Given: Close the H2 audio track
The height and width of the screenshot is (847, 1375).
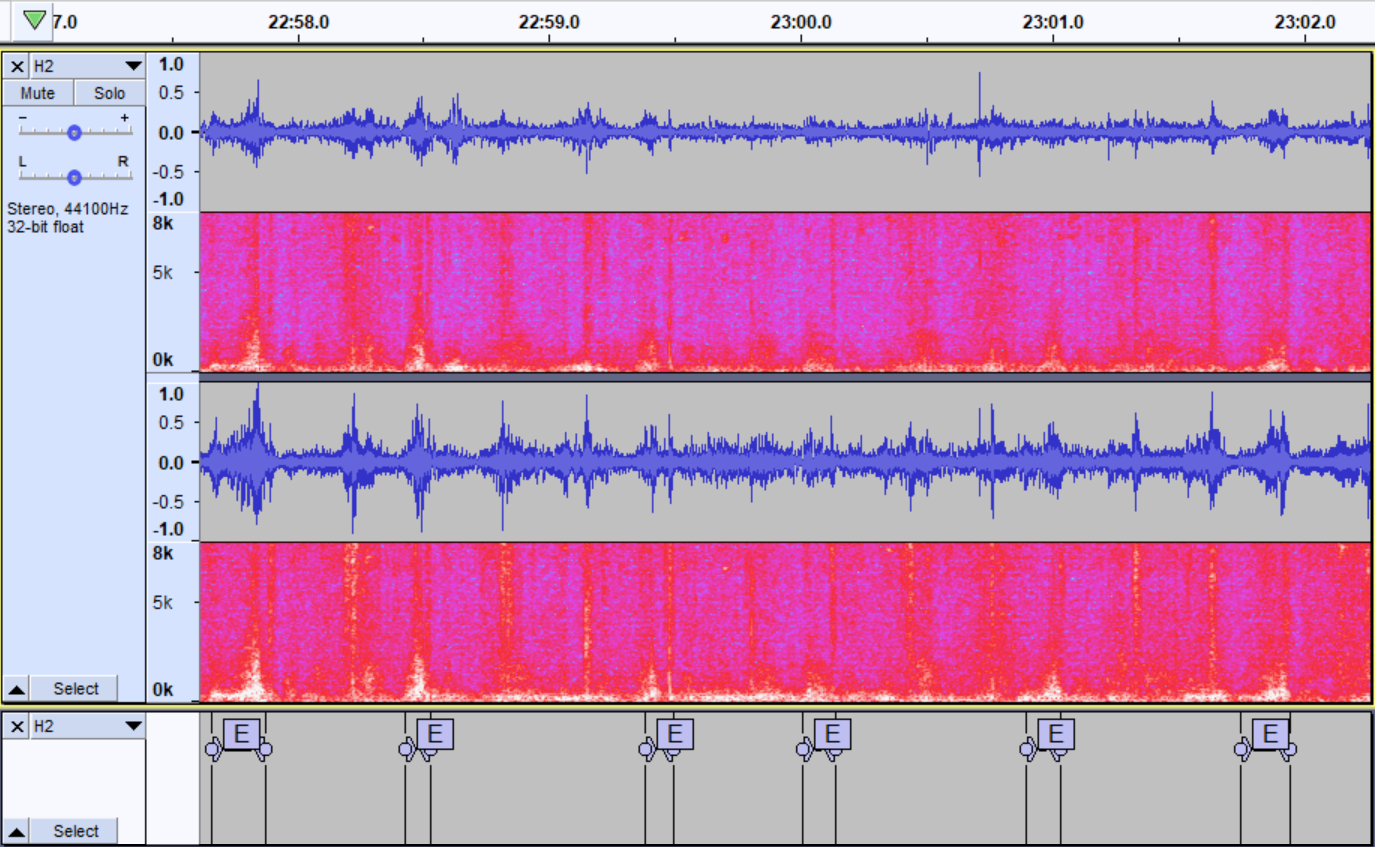Looking at the screenshot, I should [16, 66].
